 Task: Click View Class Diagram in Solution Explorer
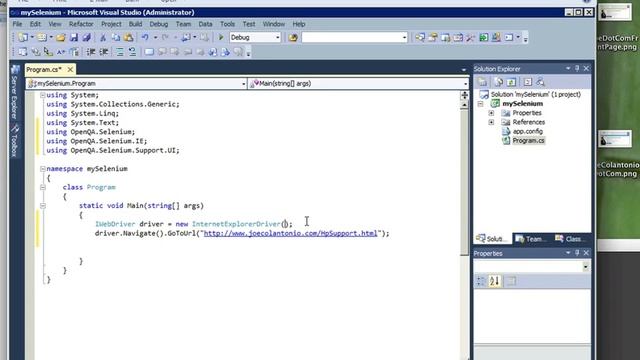tap(540, 82)
